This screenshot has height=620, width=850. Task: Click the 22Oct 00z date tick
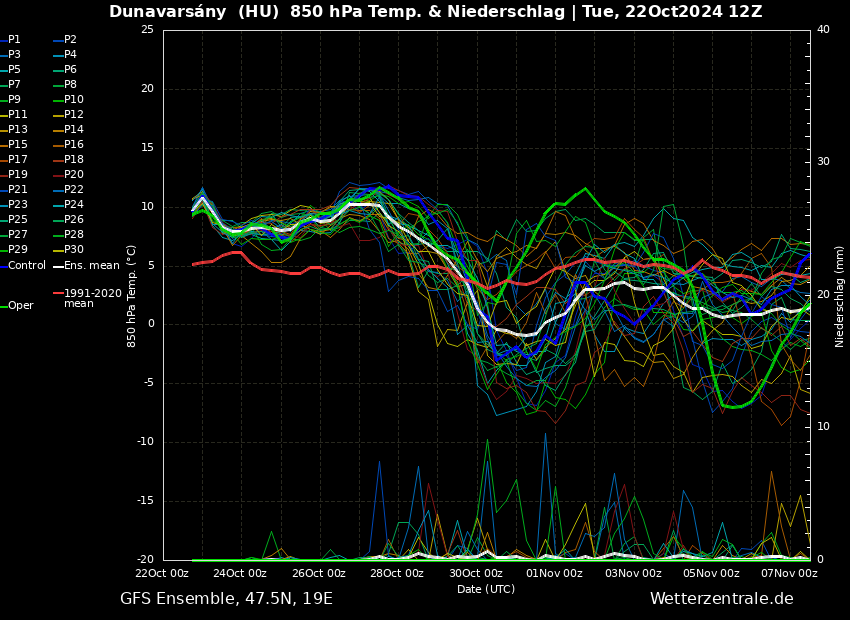point(162,574)
